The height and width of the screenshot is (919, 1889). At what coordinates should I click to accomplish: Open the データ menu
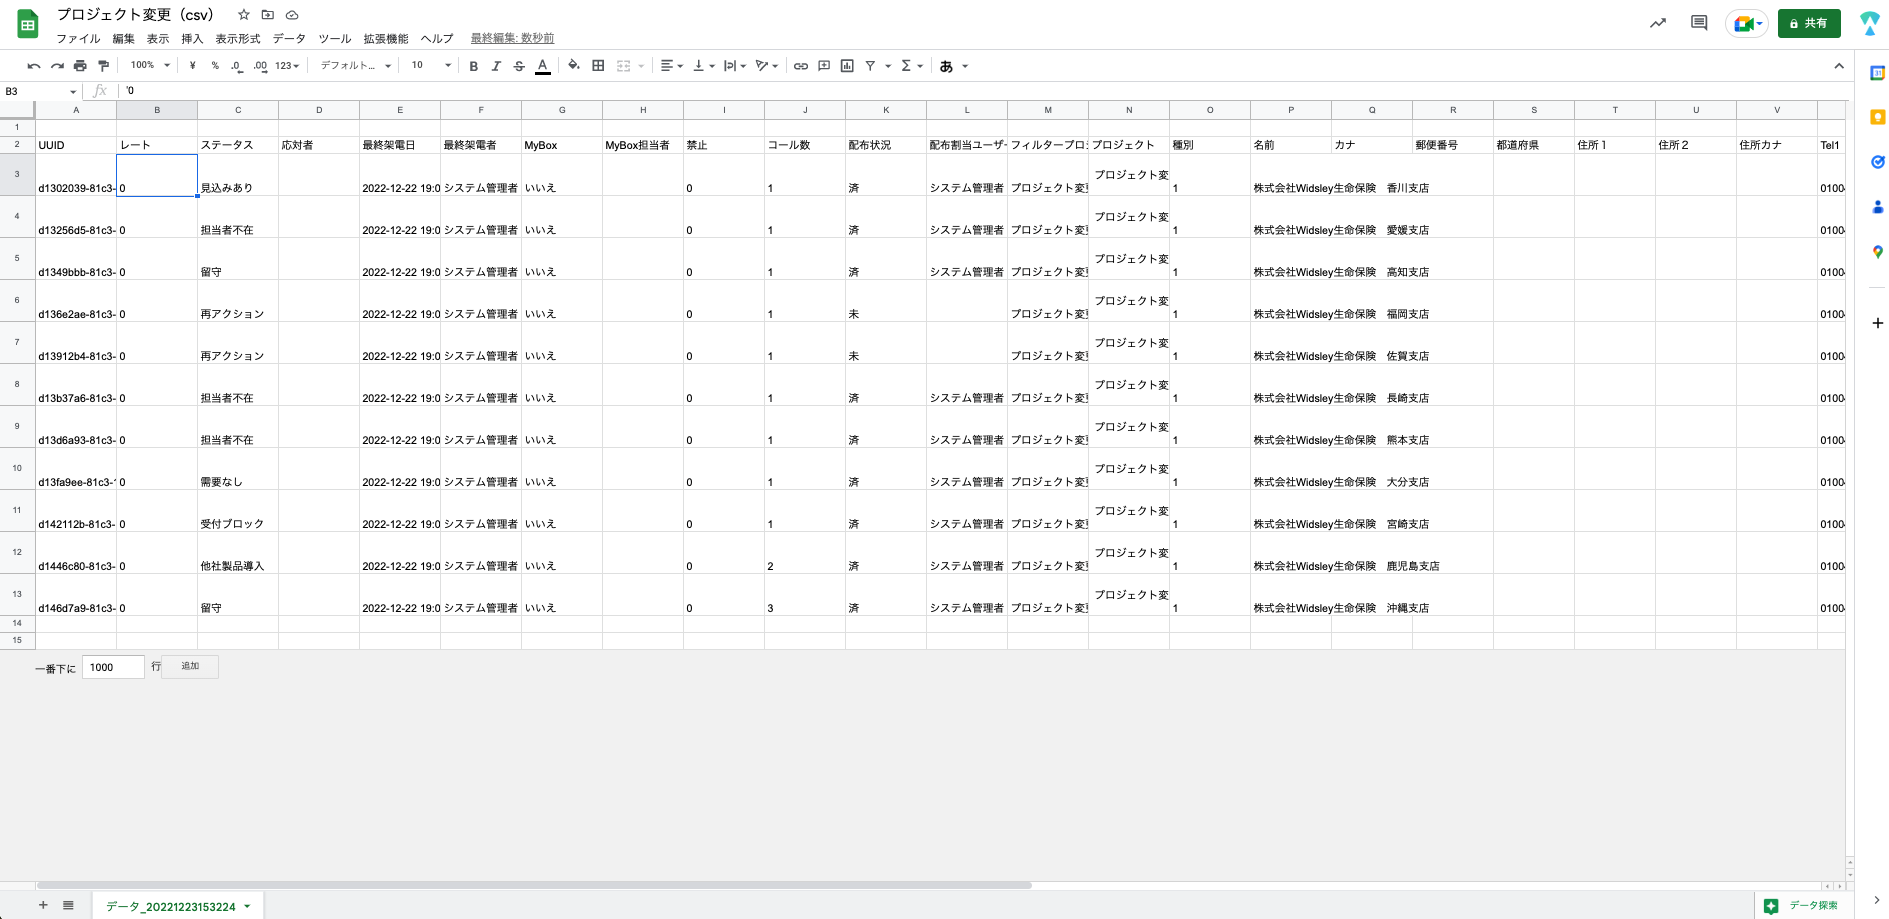[289, 39]
